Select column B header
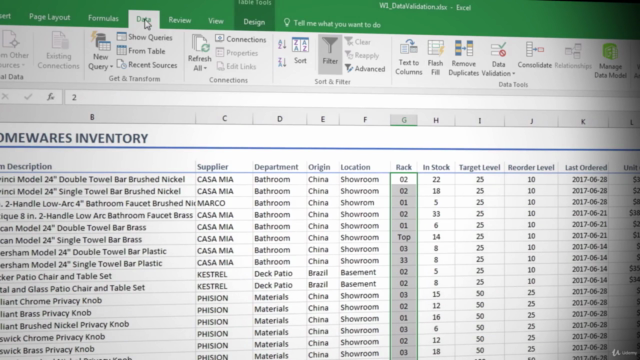Viewport: 640px width, 360px height. 92,117
